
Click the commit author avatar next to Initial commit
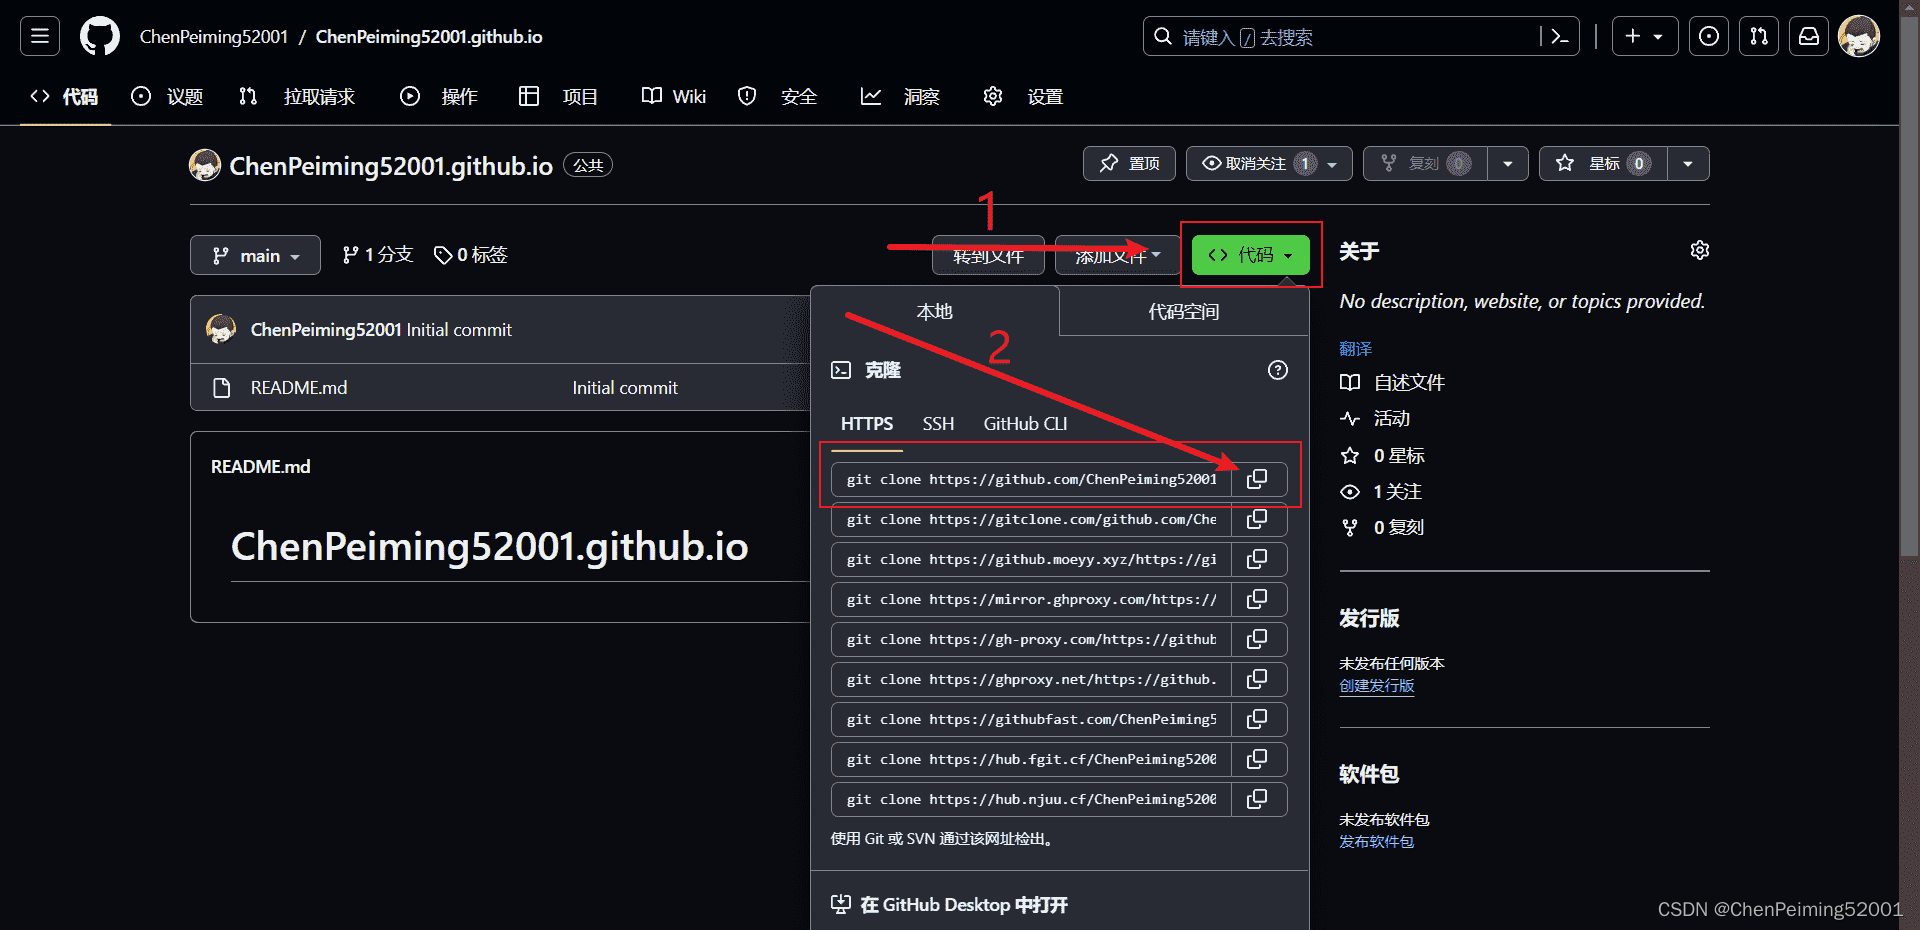tap(221, 329)
